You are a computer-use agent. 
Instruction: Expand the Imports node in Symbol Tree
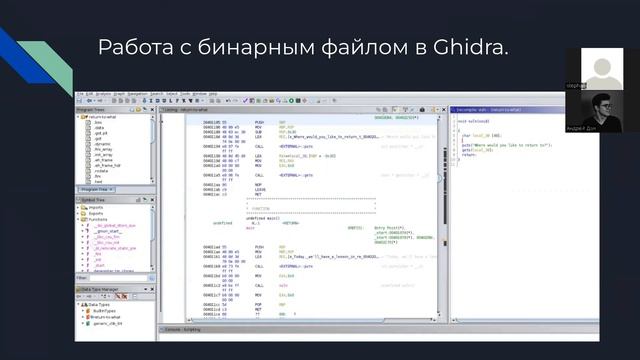tap(78, 207)
